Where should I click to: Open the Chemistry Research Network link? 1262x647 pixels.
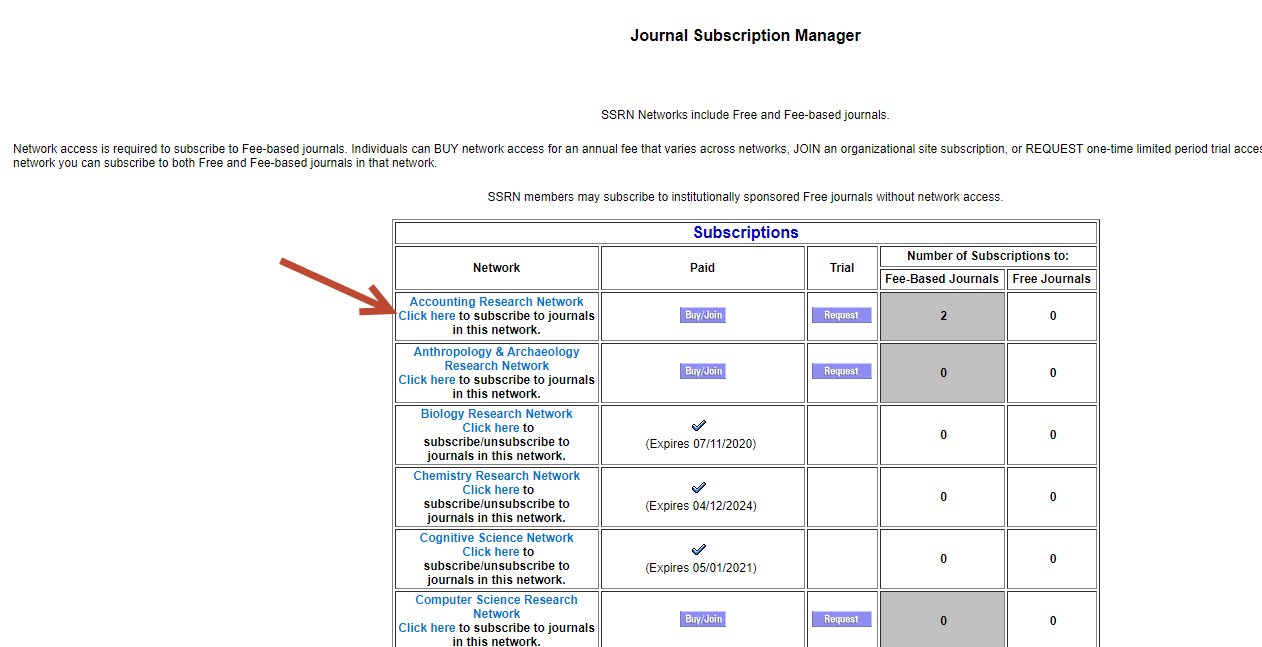coord(496,476)
